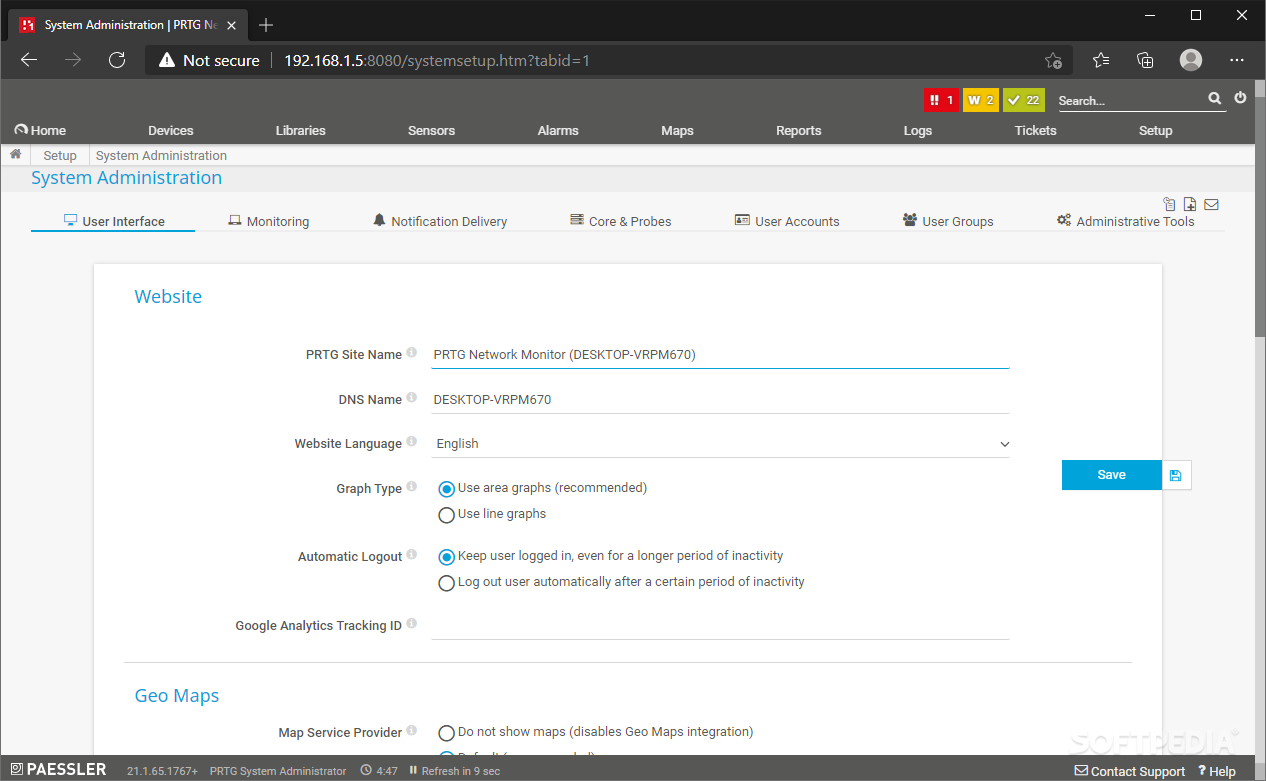Click the Google Analytics Tracking ID field

click(x=720, y=625)
